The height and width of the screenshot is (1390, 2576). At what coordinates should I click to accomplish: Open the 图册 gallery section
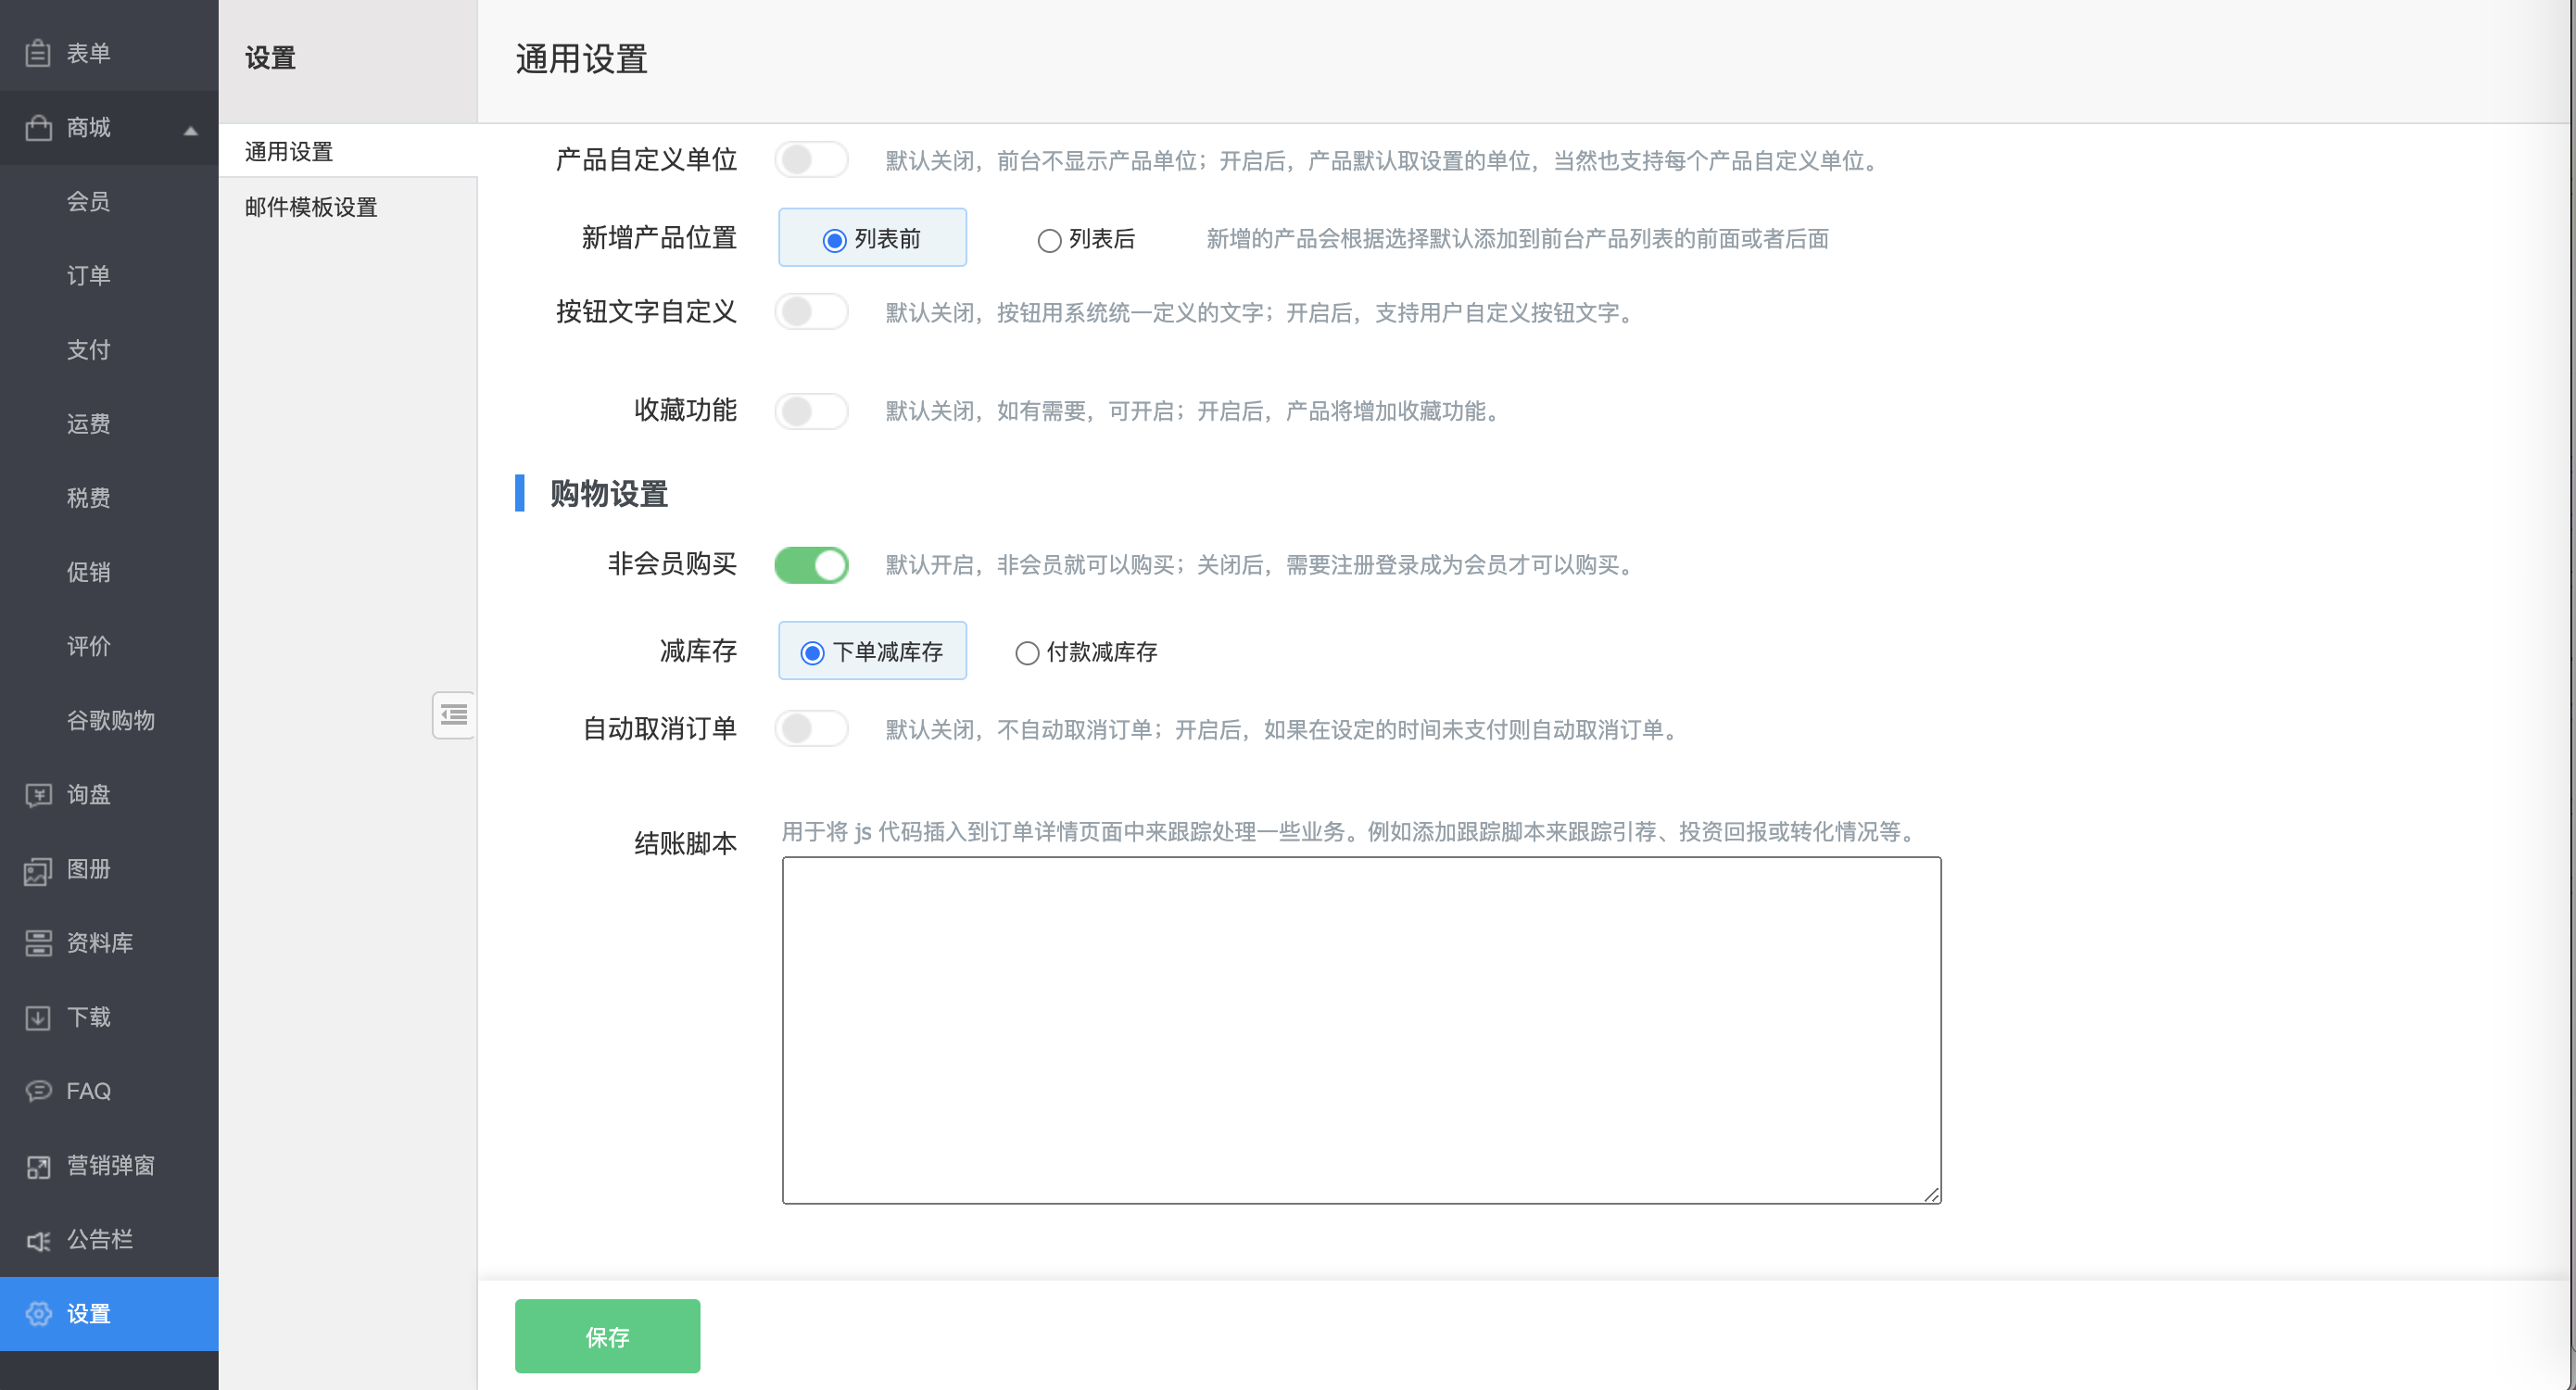pos(88,868)
